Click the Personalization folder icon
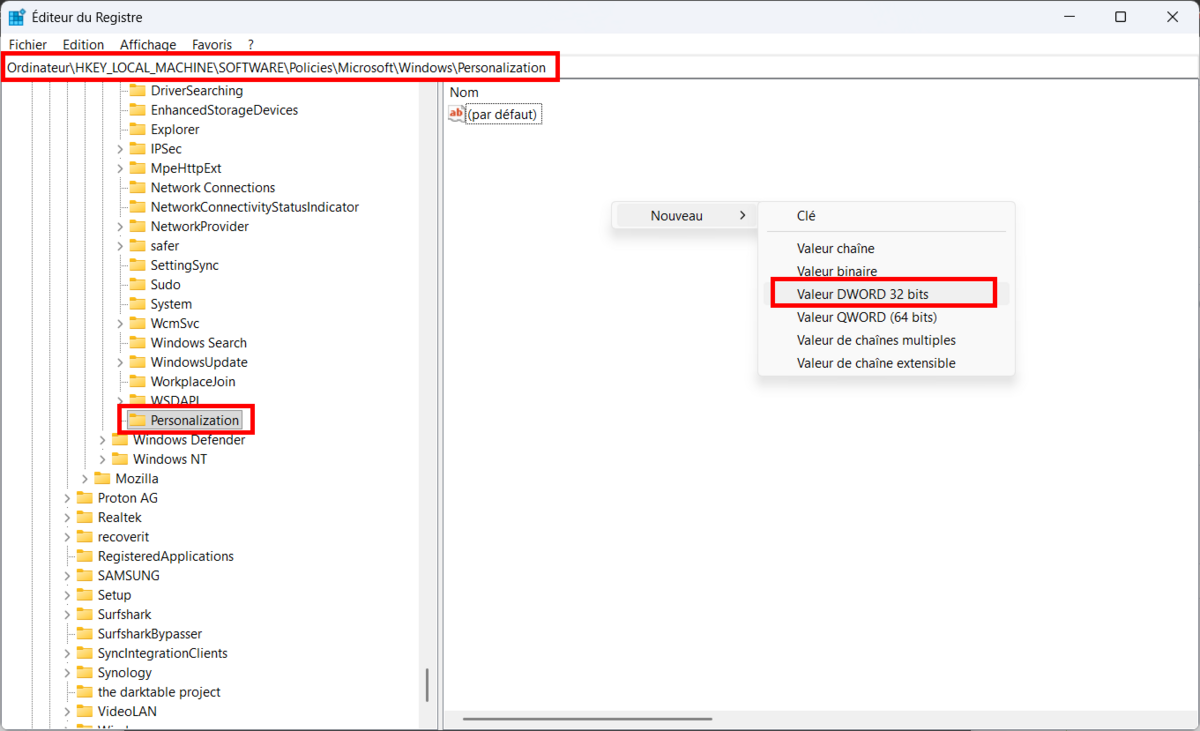The height and width of the screenshot is (731, 1200). (x=137, y=420)
